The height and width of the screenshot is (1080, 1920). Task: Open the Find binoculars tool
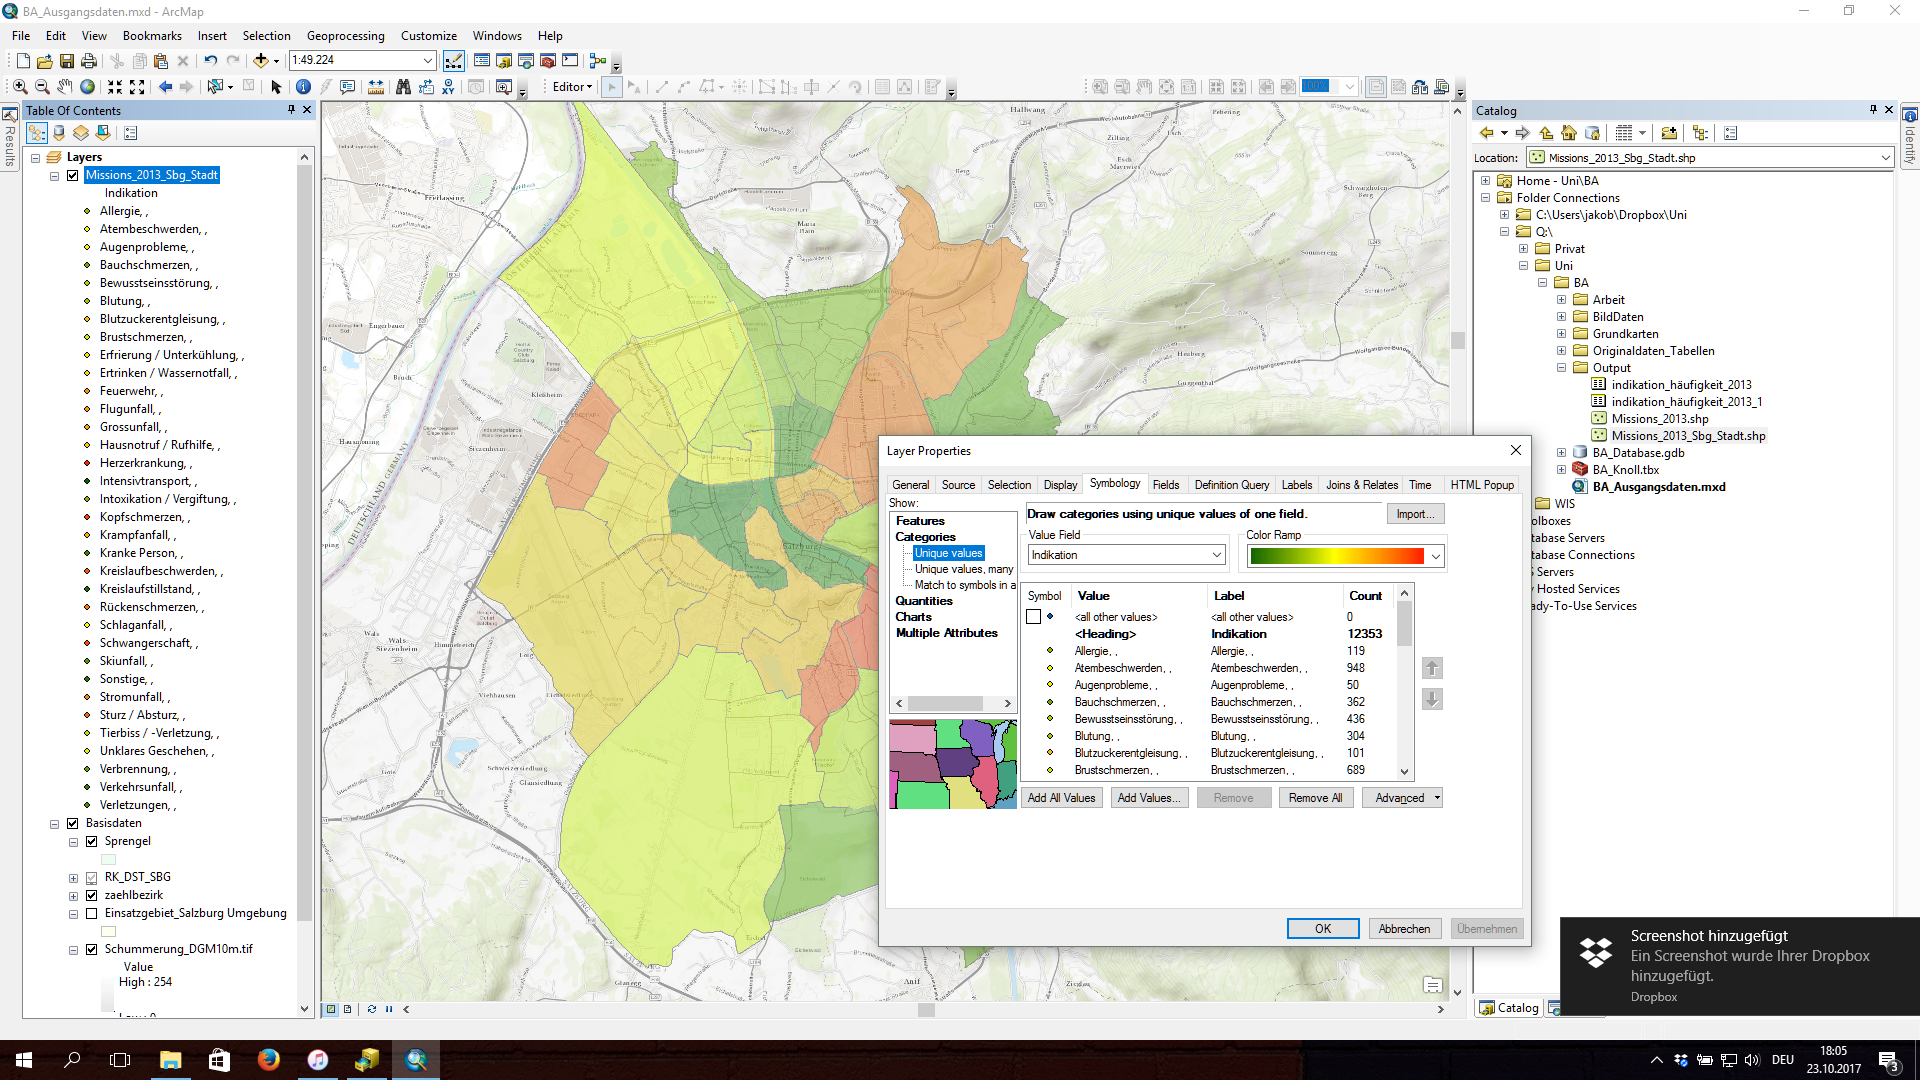click(403, 87)
